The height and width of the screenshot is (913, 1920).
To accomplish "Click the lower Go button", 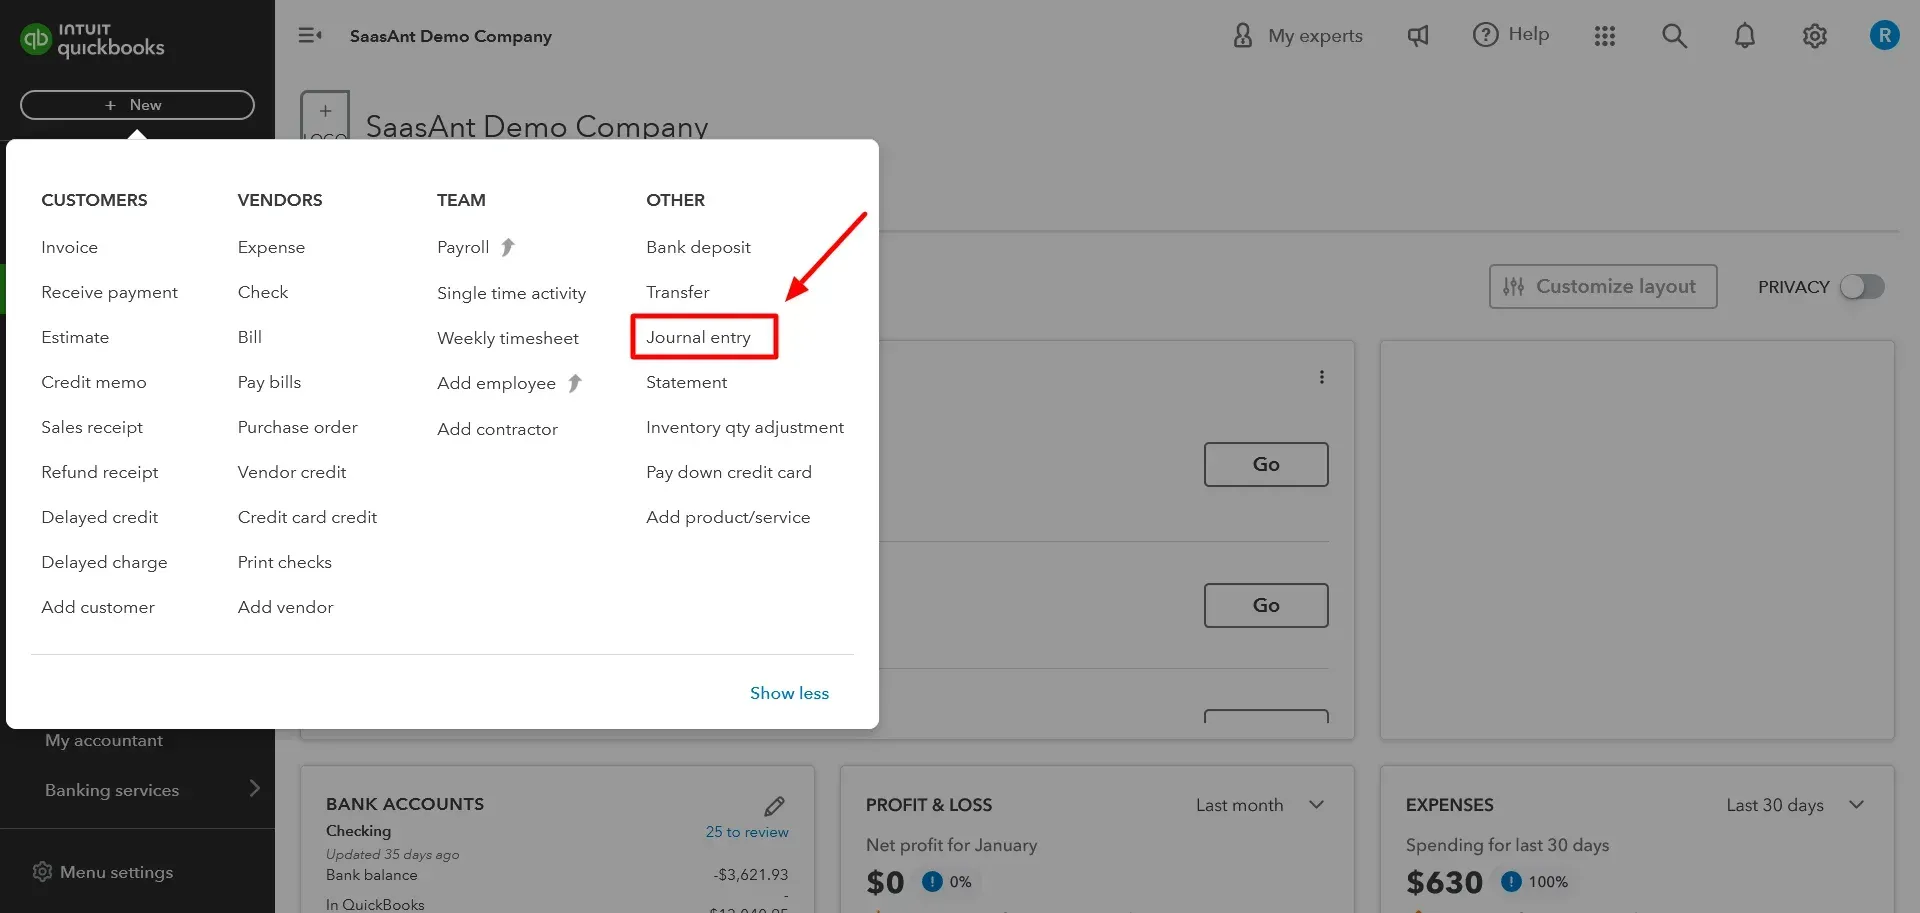I will 1266,605.
